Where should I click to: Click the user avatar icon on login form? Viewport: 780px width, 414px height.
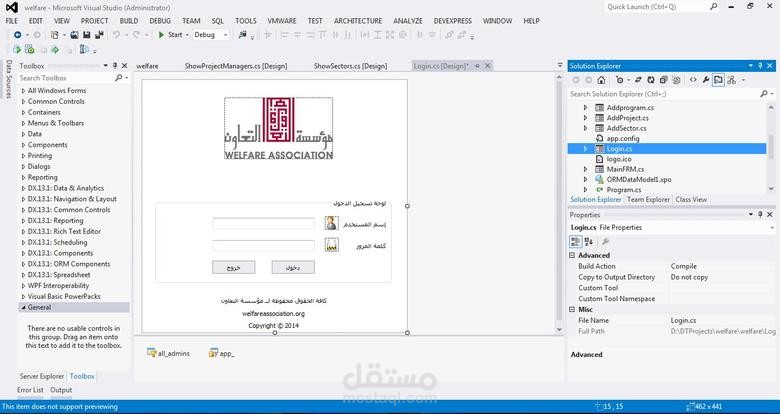click(x=331, y=223)
